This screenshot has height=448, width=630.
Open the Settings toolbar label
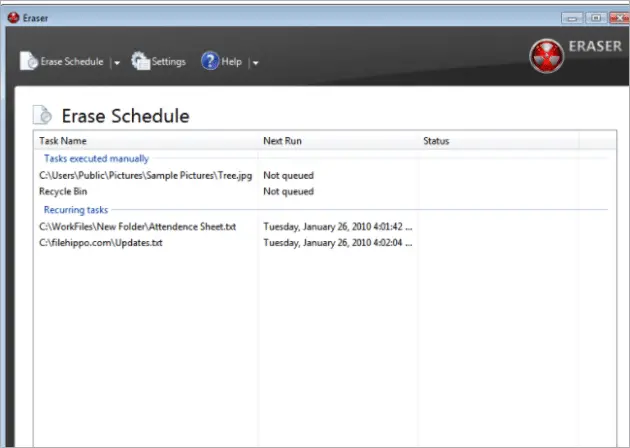click(x=168, y=62)
